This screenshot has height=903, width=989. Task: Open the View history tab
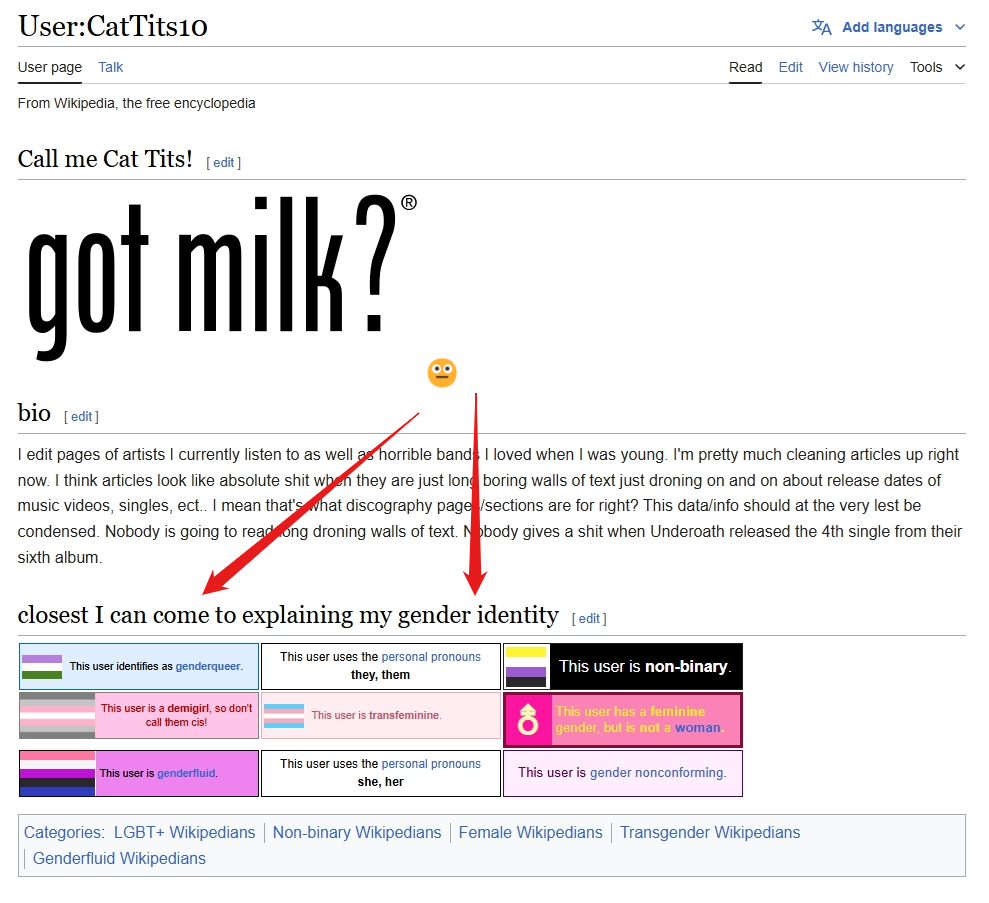[856, 67]
